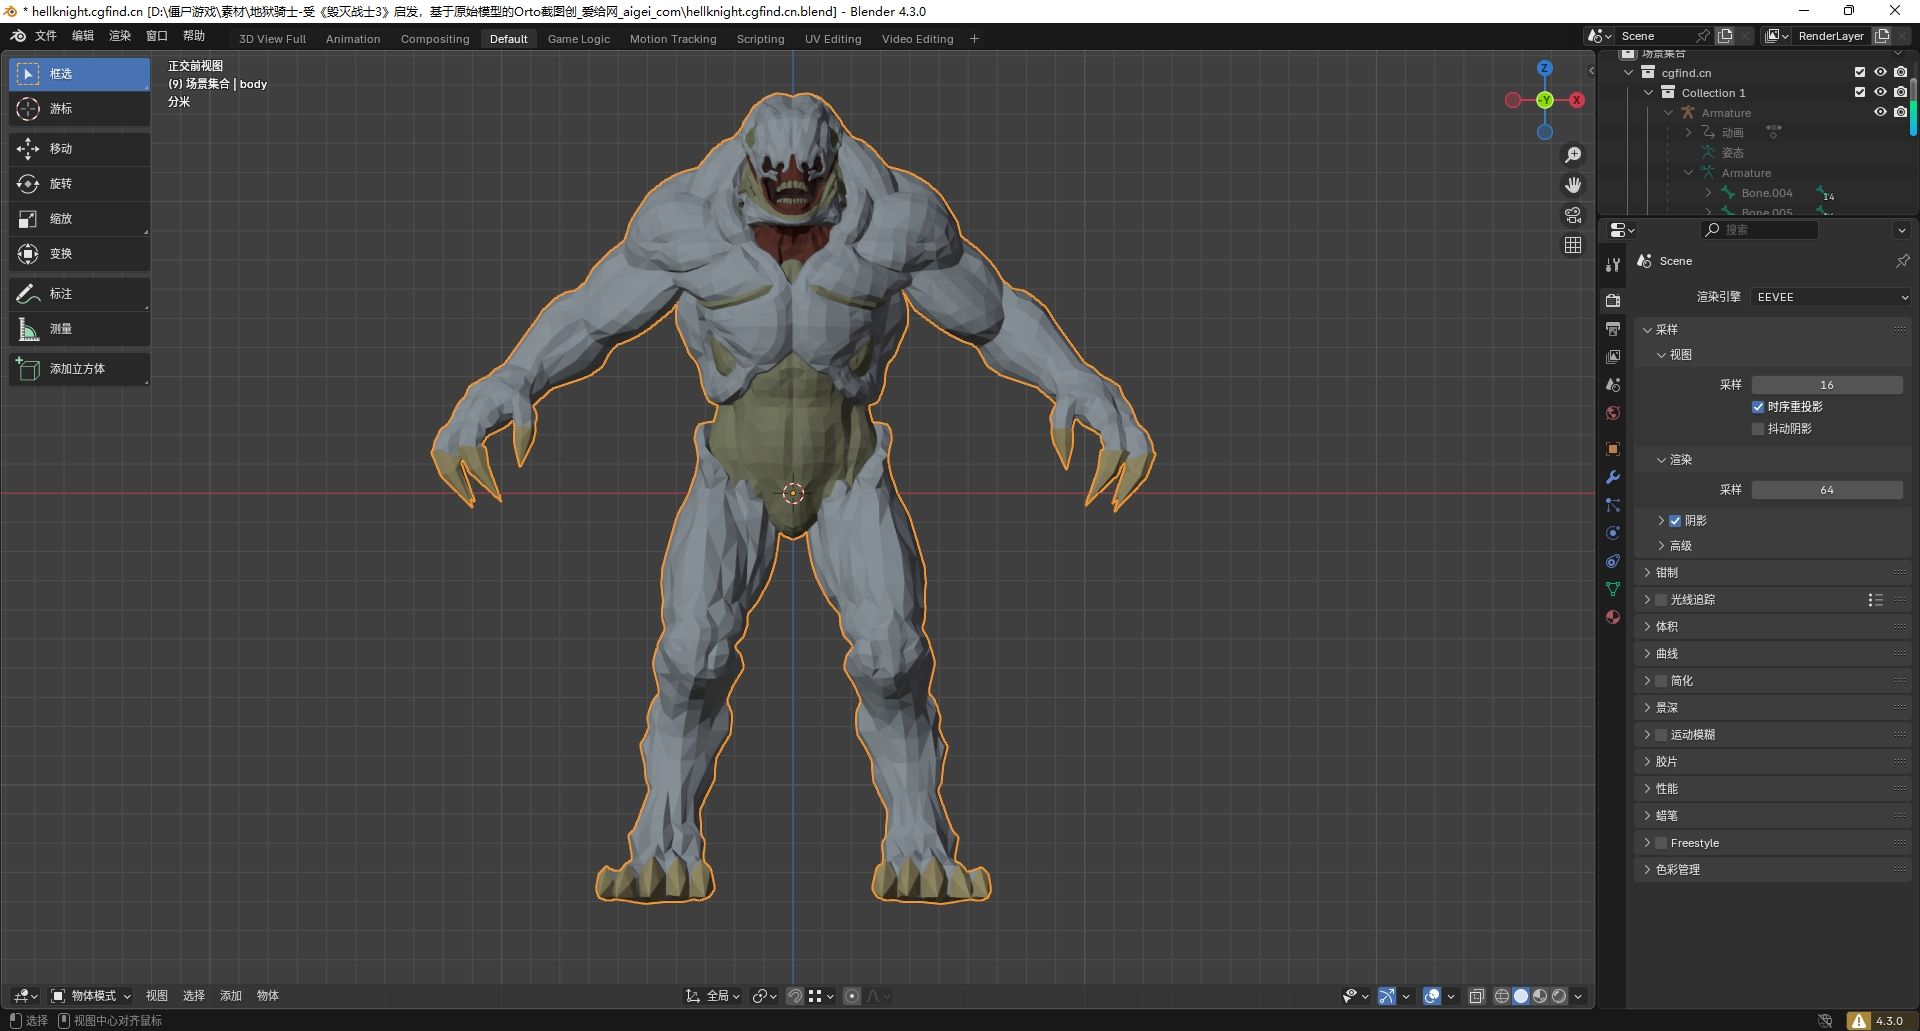The height and width of the screenshot is (1031, 1920).
Task: Open the 全局 transform orientation dropdown
Action: (713, 996)
